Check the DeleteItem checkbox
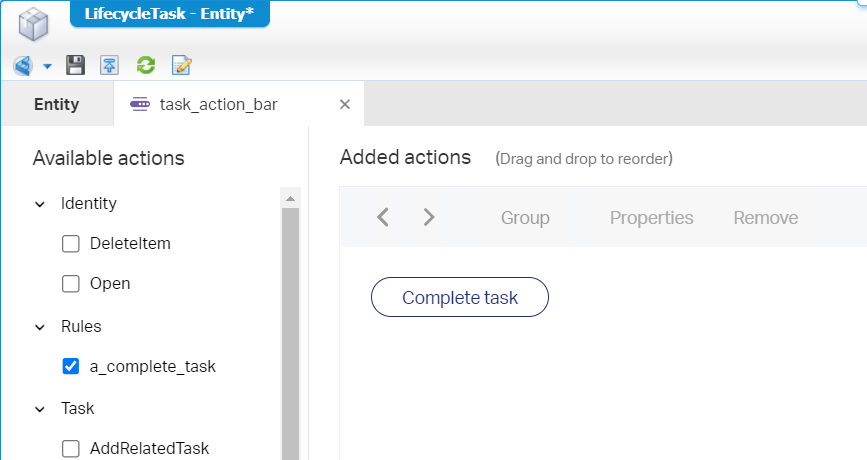Viewport: 867px width, 460px height. pyautogui.click(x=71, y=244)
